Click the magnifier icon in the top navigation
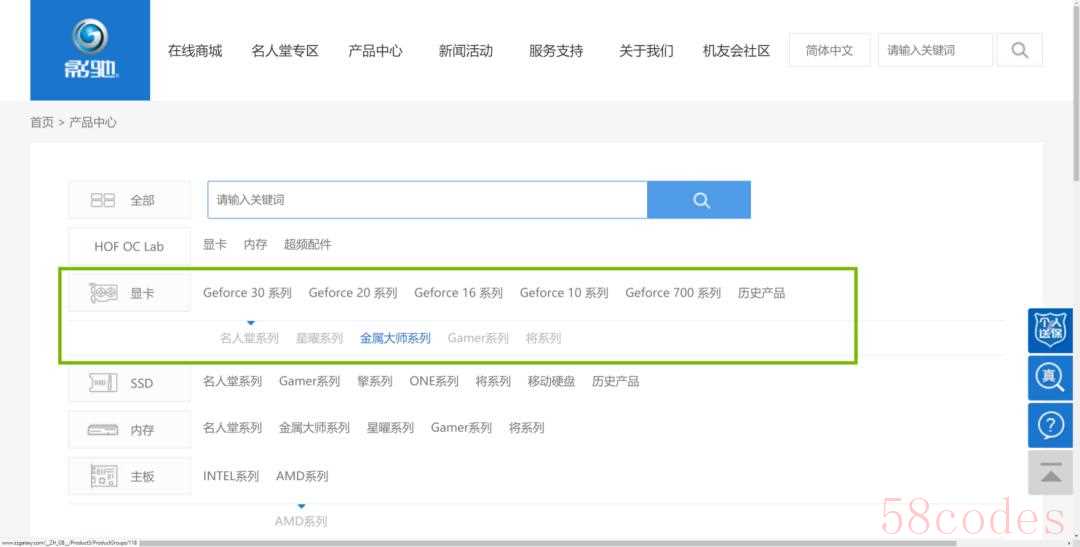This screenshot has height=547, width=1080. [x=1019, y=50]
